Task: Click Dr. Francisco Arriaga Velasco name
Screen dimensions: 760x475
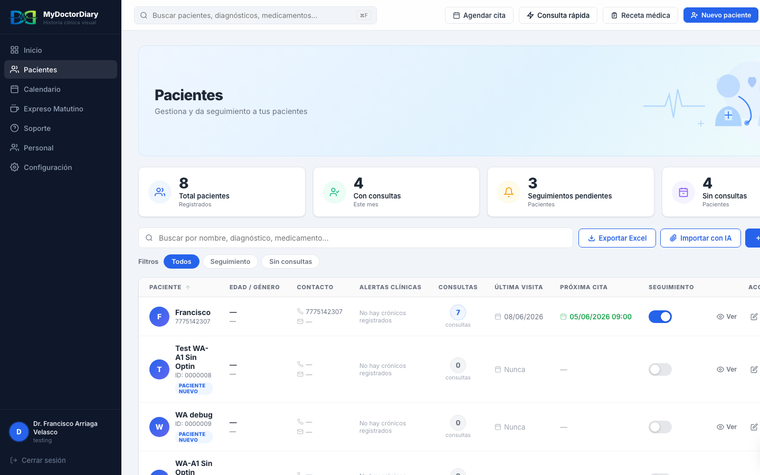Action: [x=65, y=428]
